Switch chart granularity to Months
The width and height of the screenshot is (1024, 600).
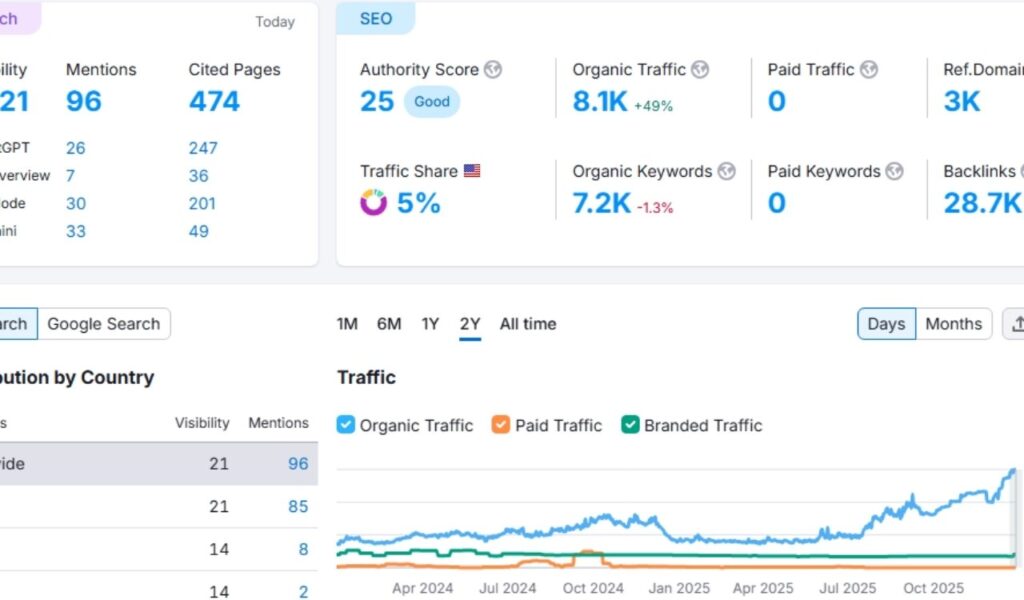[953, 324]
